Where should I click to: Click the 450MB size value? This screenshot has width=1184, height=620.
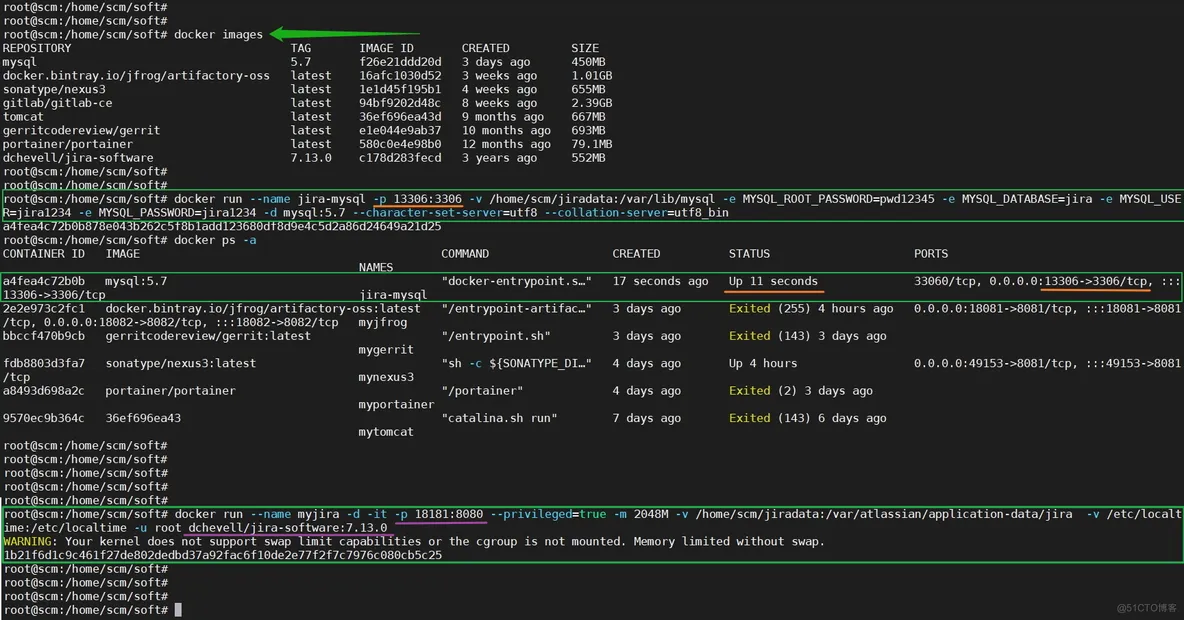pyautogui.click(x=588, y=62)
